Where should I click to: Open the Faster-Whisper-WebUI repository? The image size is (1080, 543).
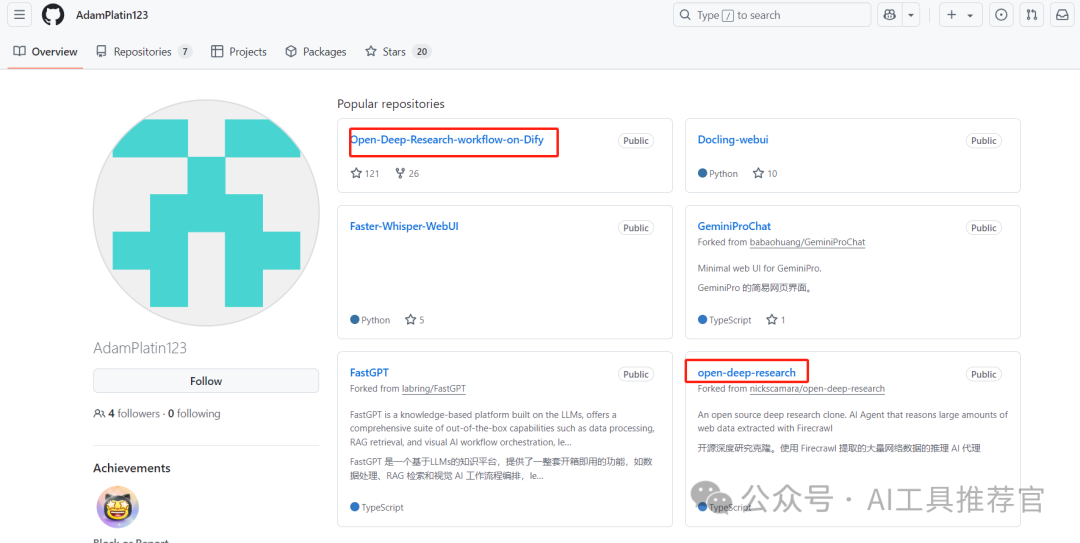pyautogui.click(x=404, y=226)
